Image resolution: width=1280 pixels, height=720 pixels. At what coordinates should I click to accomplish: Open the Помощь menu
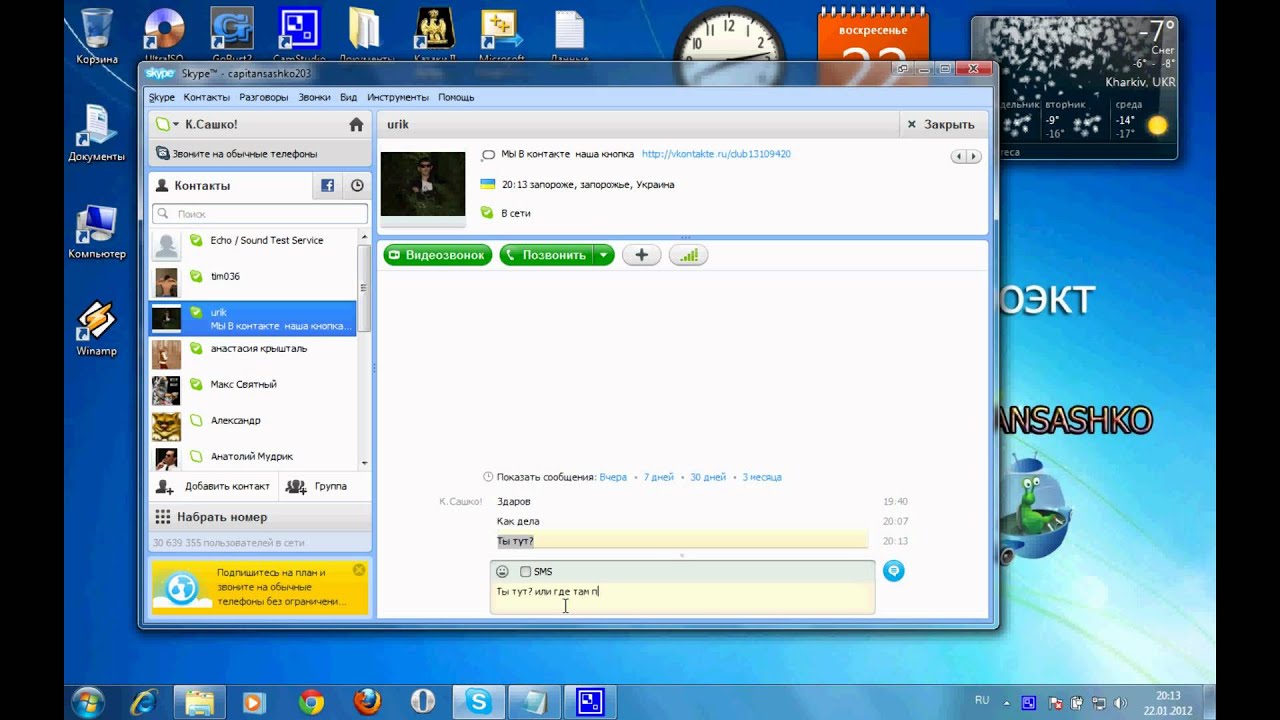point(456,97)
